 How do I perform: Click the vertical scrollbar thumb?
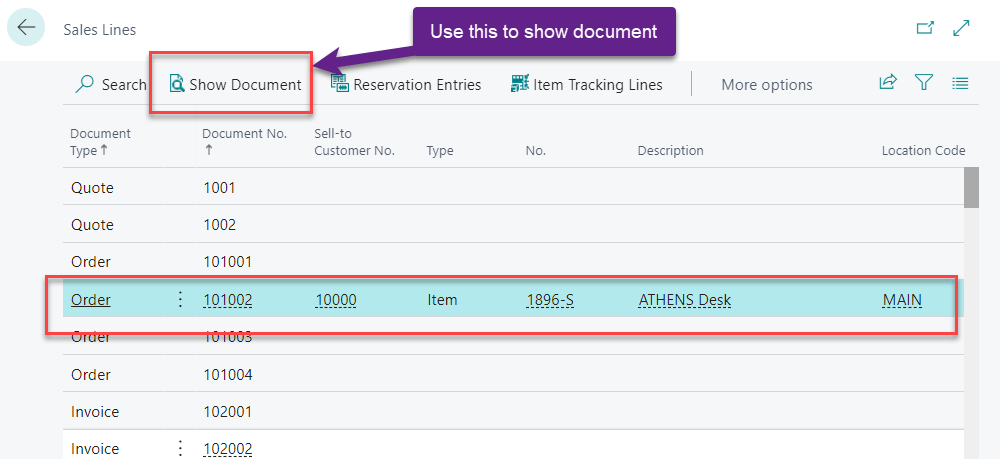(x=971, y=188)
